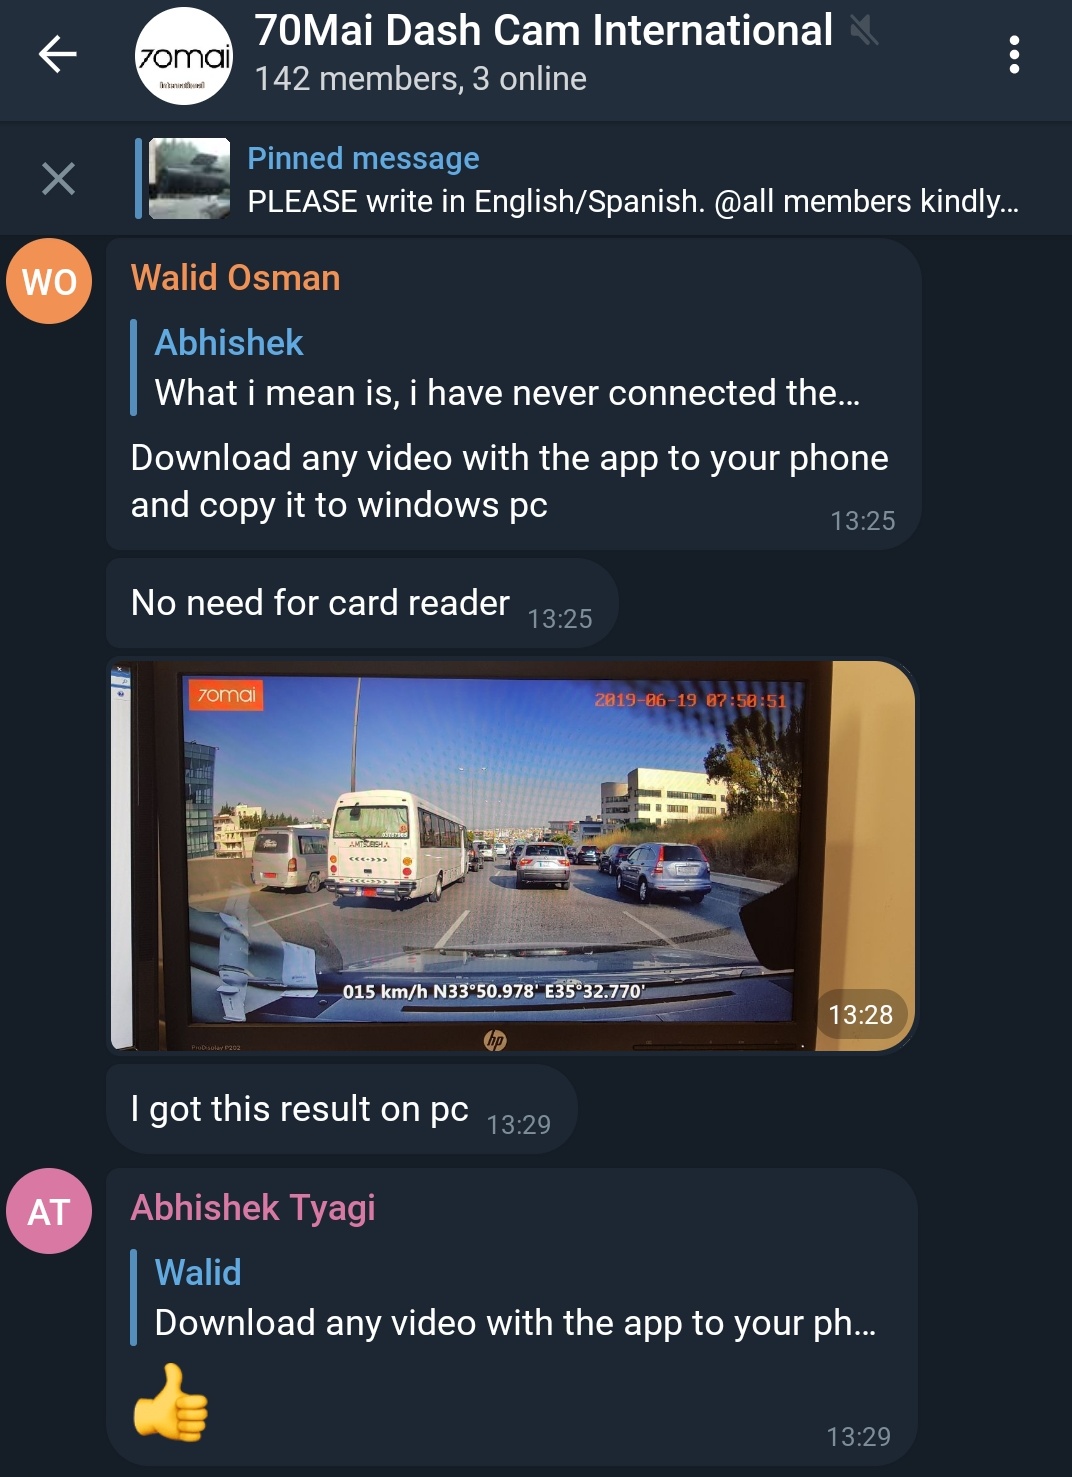Select the 'No need for card reader' message
Viewport: 1072px width, 1477px height.
[x=362, y=603]
